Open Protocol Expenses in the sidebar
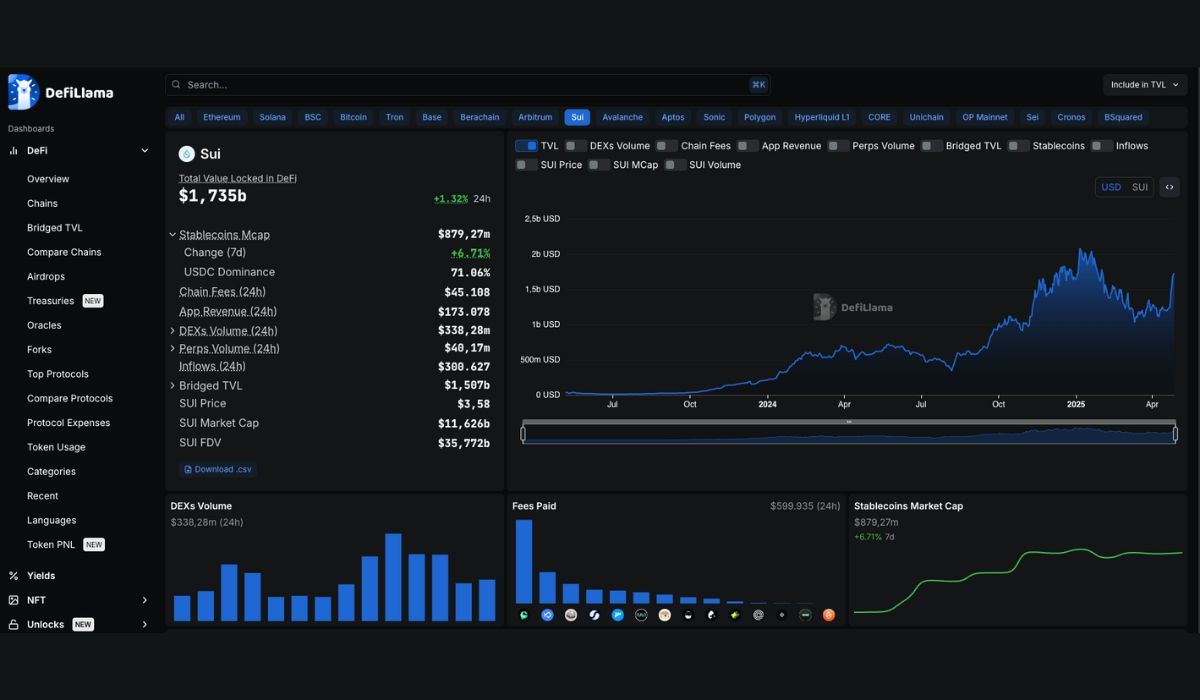Screen dimensions: 1200x700 click(x=68, y=423)
